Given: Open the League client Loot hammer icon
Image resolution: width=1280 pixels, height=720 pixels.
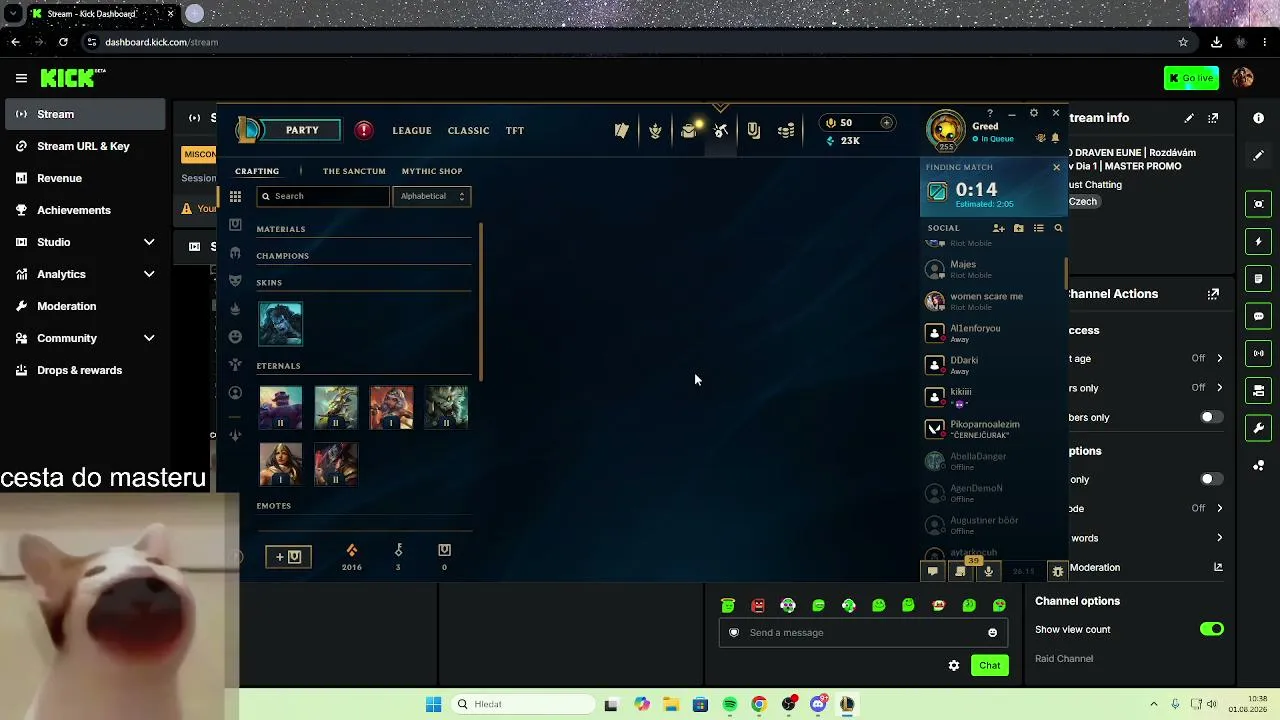Looking at the screenshot, I should click(x=720, y=131).
